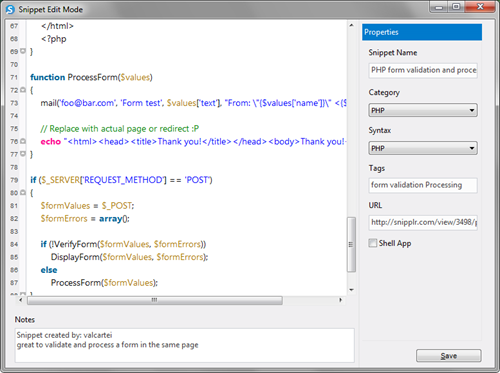Click the '<?php' text on line 68
Screen dimensions: 500x373
pos(54,39)
